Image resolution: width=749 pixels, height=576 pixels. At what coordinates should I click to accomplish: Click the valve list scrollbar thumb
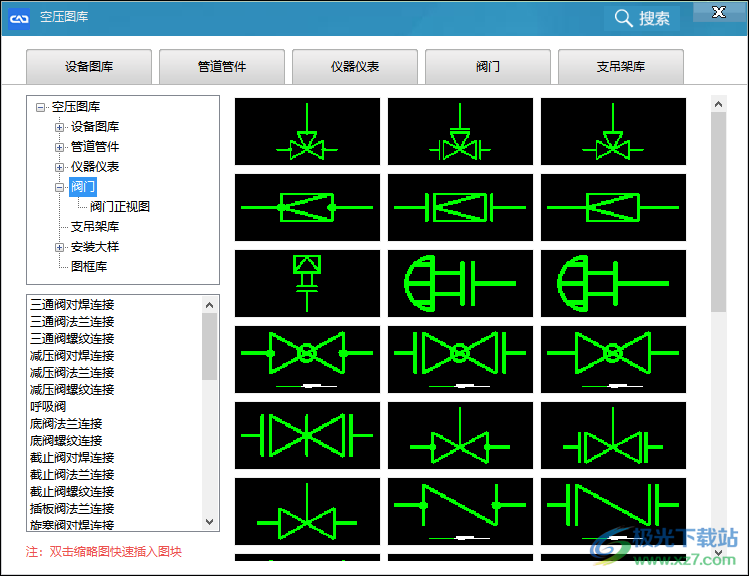click(209, 347)
